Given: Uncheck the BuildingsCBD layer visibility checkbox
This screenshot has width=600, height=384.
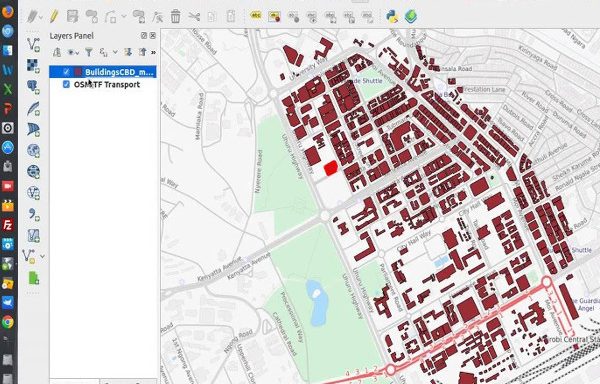Looking at the screenshot, I should pos(66,72).
